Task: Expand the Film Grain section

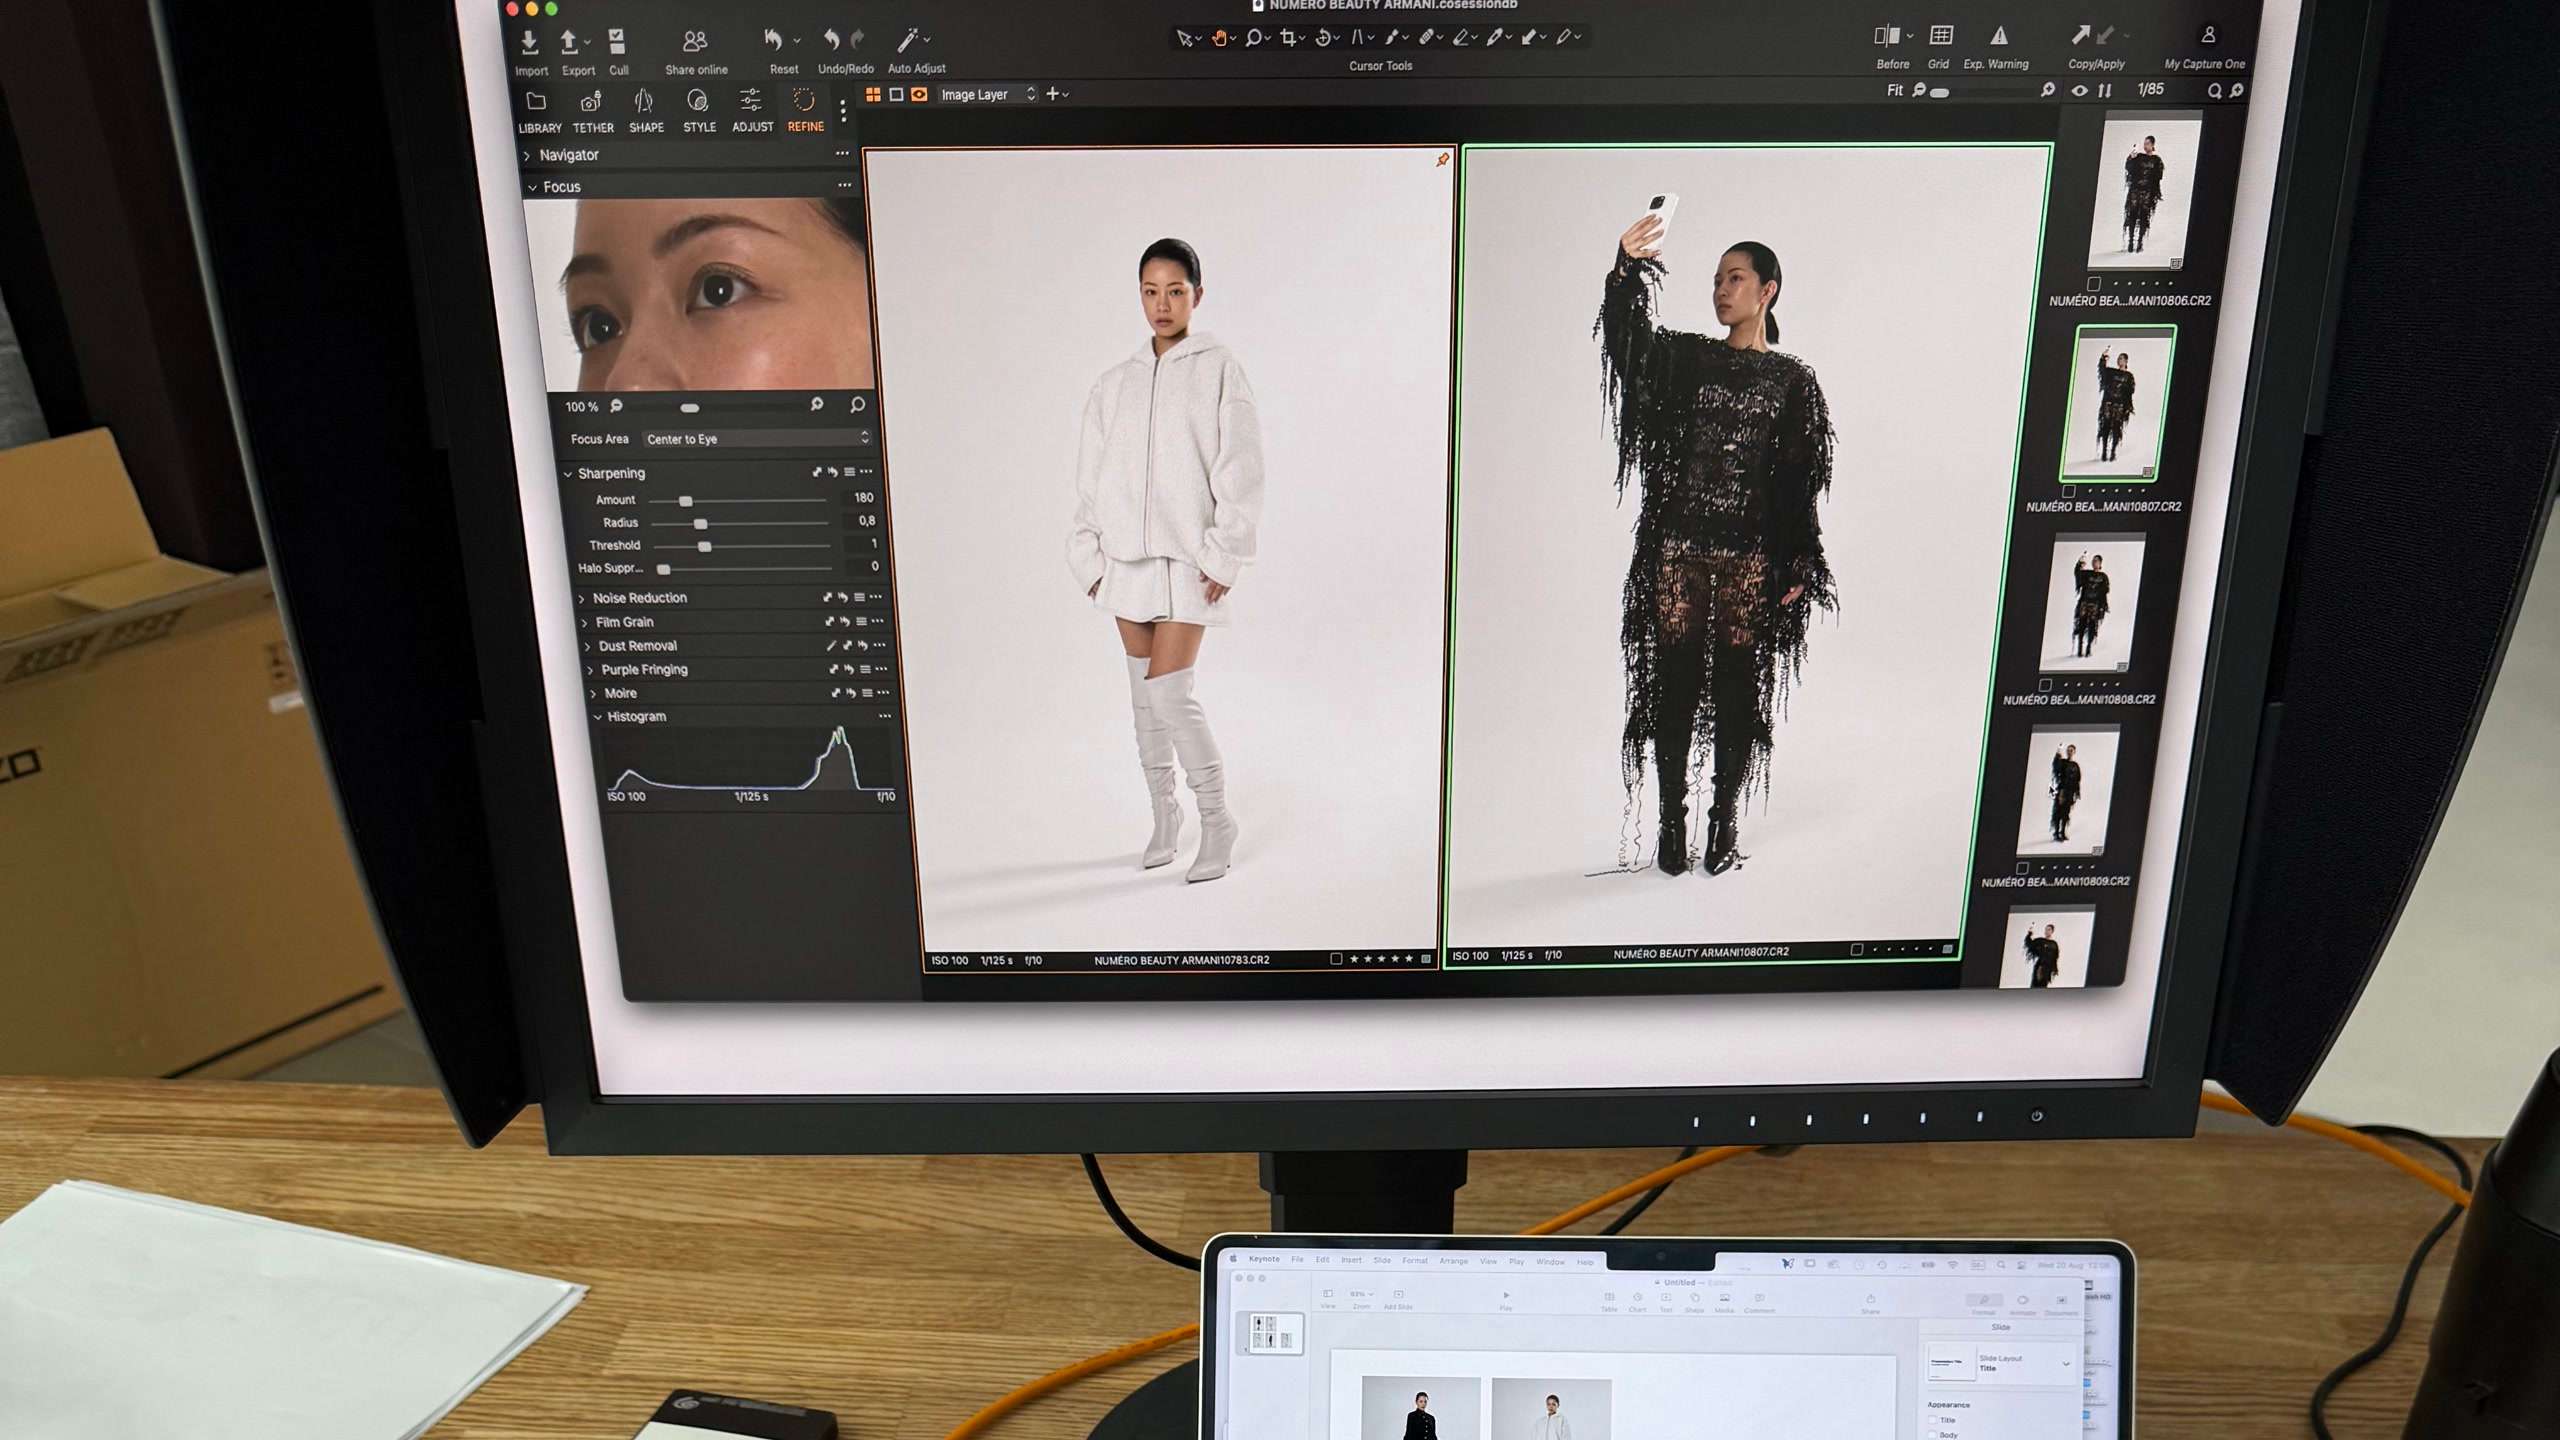Action: (585, 622)
